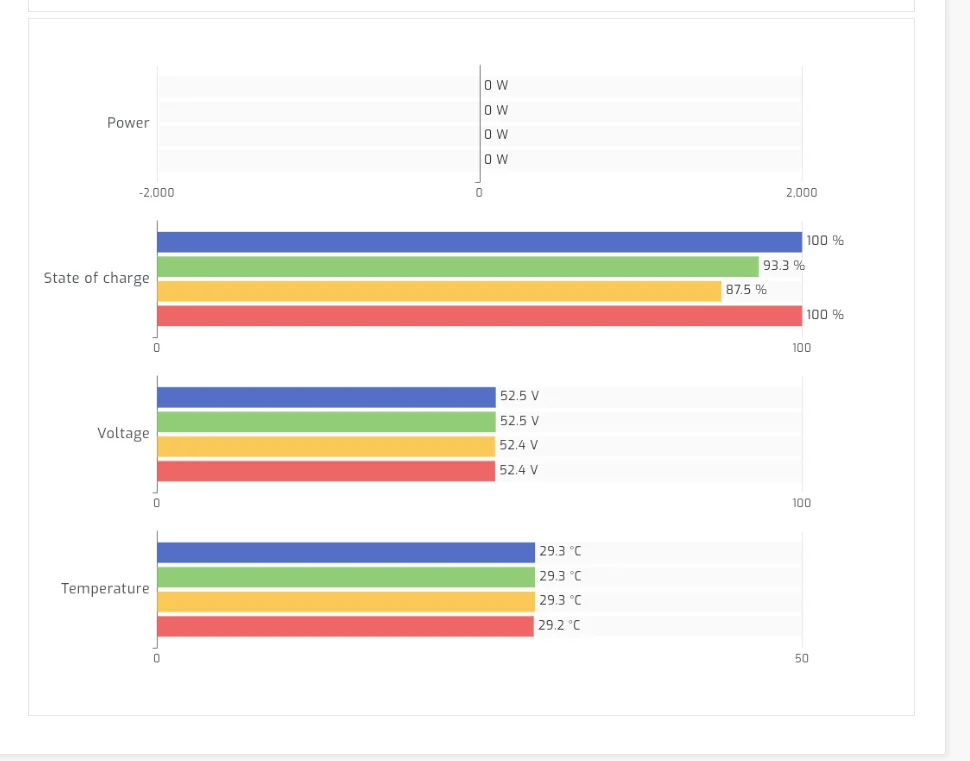Select the red Temperature bar
The width and height of the screenshot is (970, 761).
[345, 626]
